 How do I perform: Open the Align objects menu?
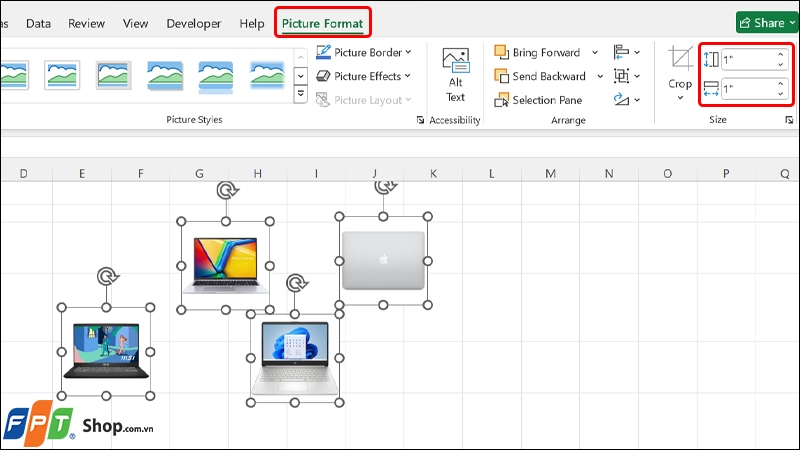coord(627,52)
